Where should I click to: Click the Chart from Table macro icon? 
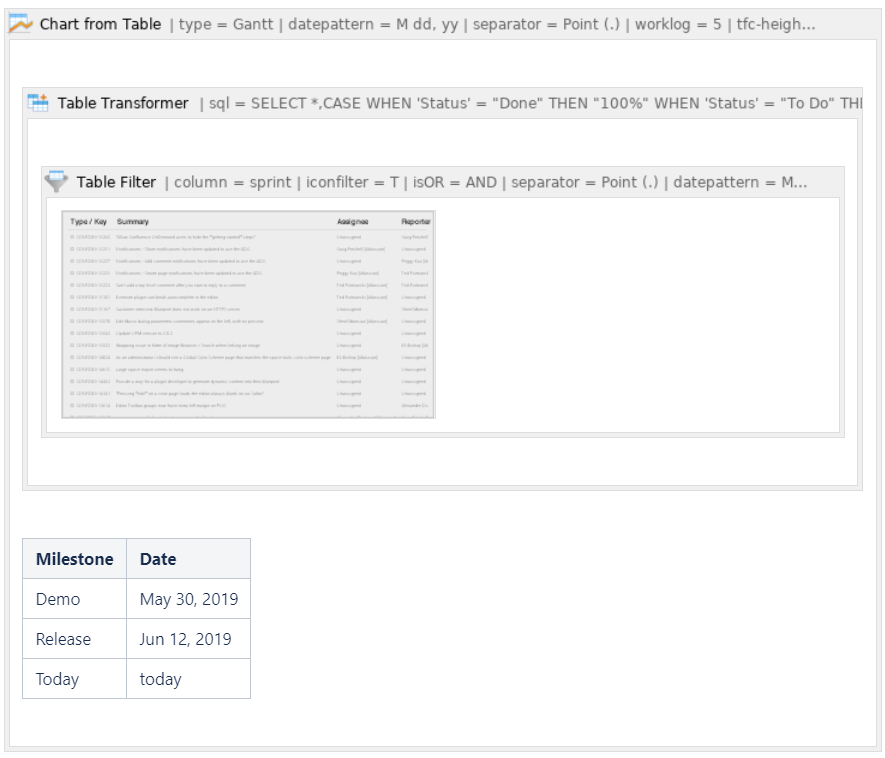point(20,24)
